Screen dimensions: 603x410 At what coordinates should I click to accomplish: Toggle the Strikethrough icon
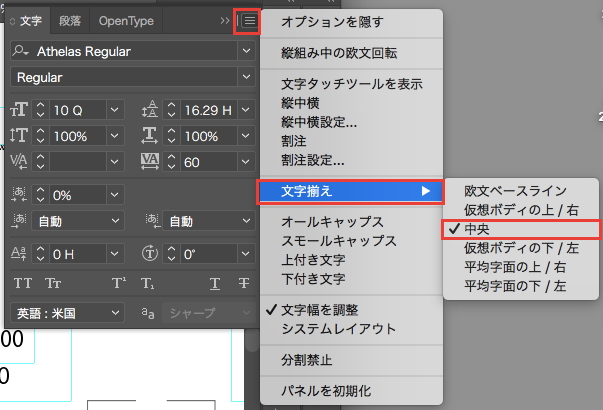coord(243,283)
